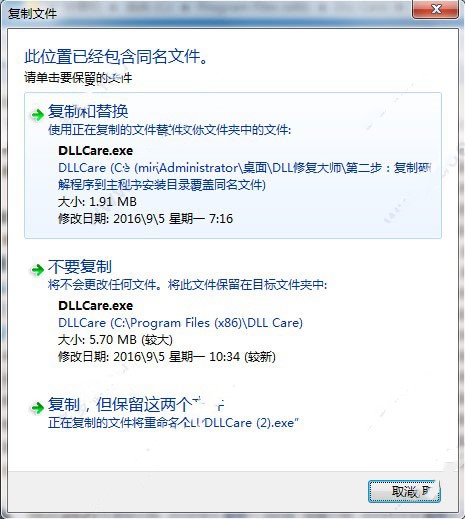The height and width of the screenshot is (519, 465).
Task: Choose the 复制和替换 option title
Action: (88, 111)
